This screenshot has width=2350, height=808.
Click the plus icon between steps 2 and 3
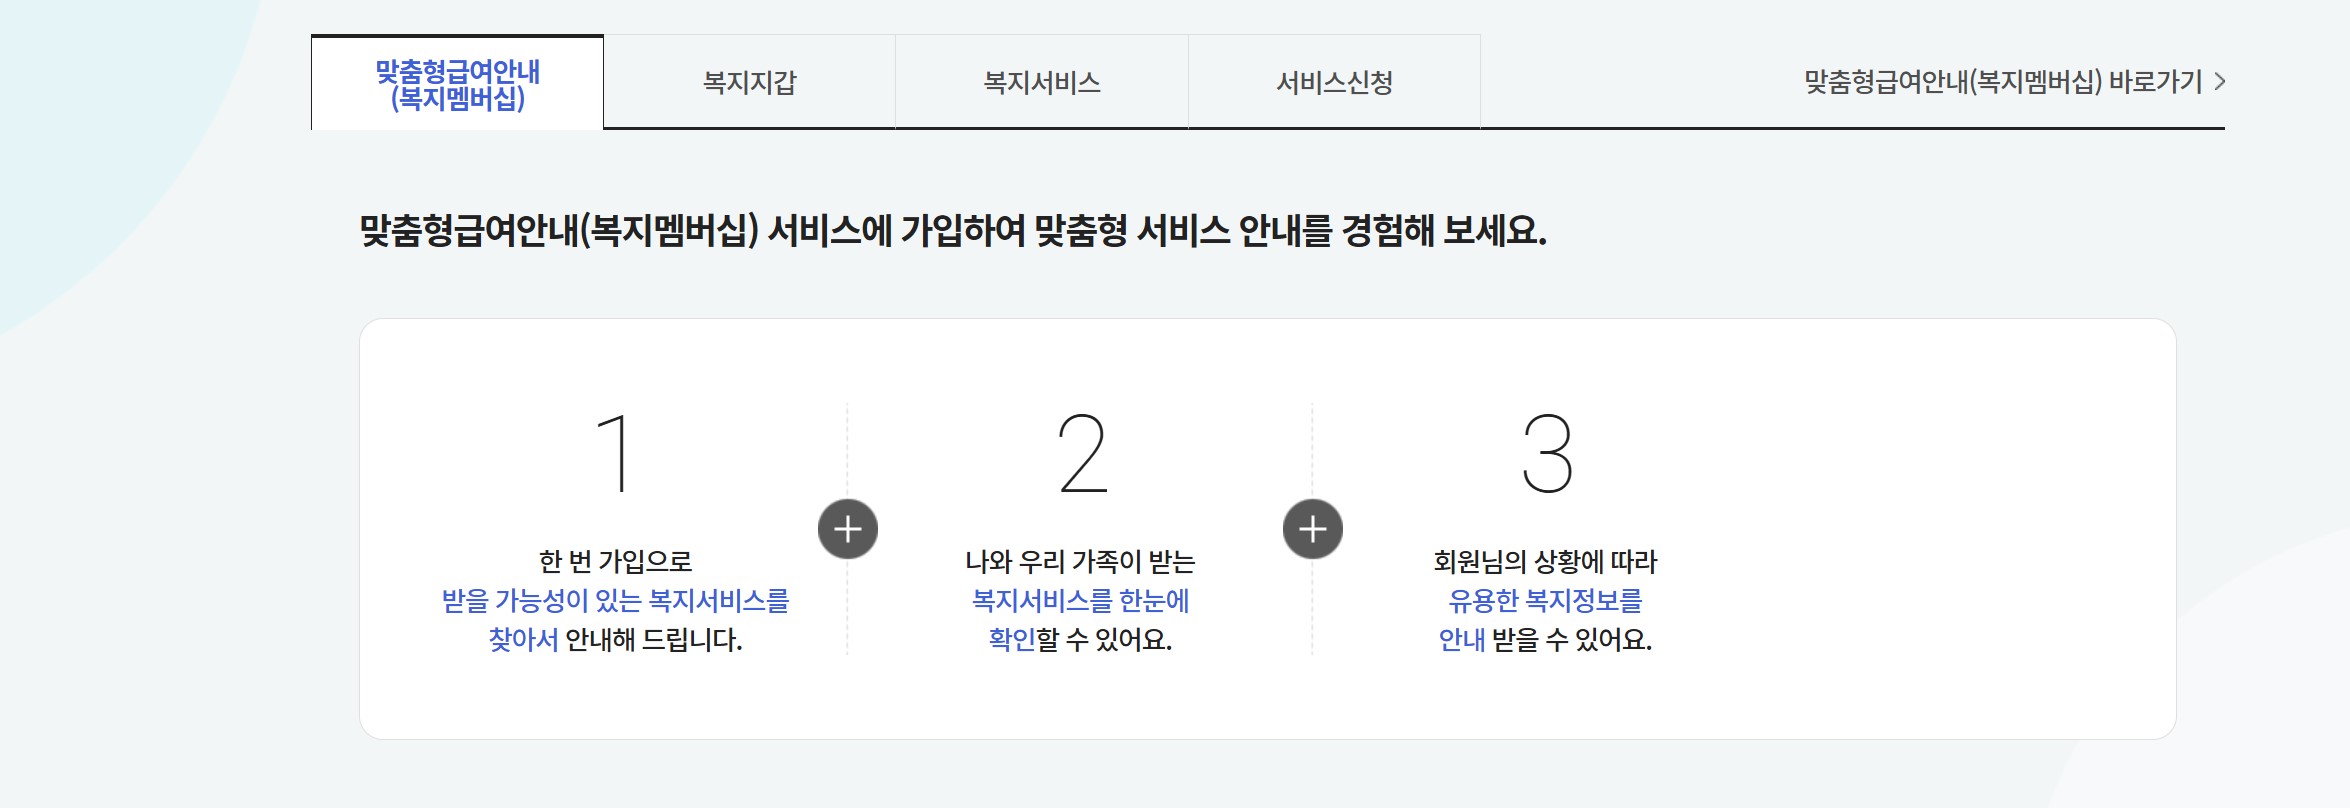(x=1313, y=529)
